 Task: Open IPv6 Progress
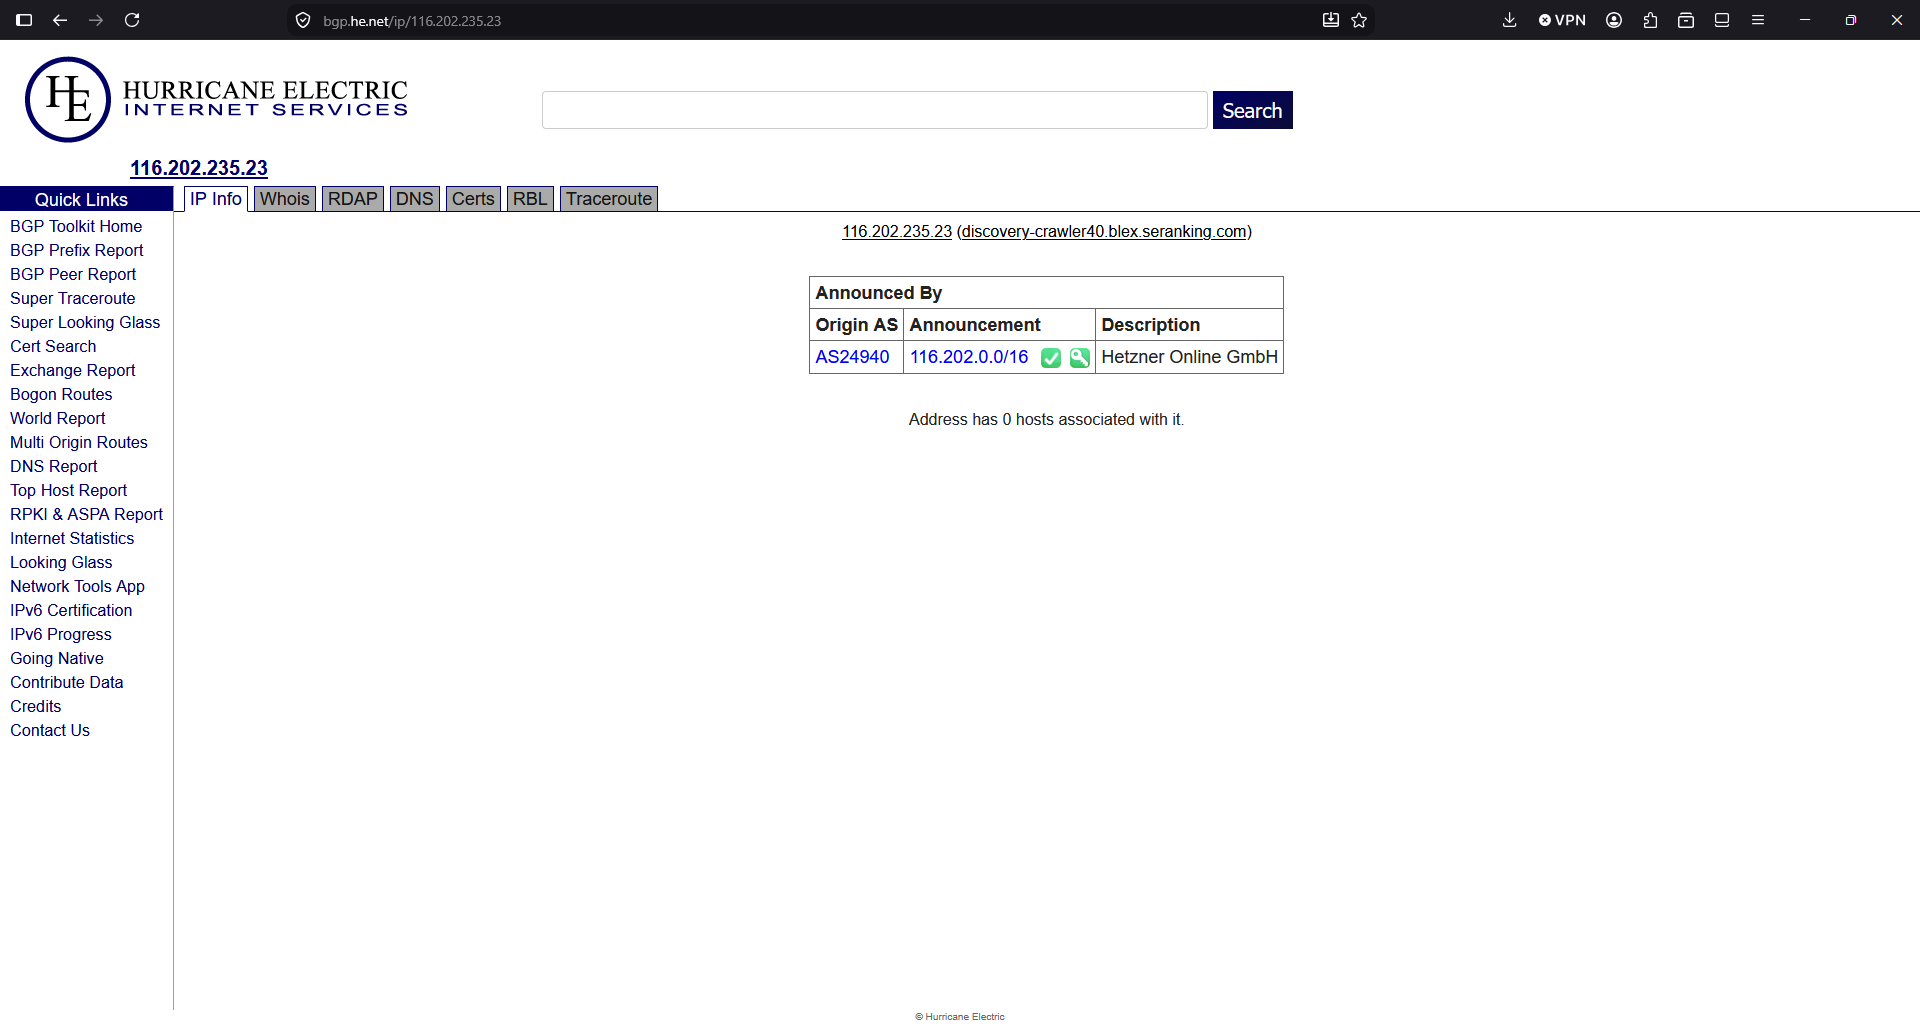tap(61, 634)
